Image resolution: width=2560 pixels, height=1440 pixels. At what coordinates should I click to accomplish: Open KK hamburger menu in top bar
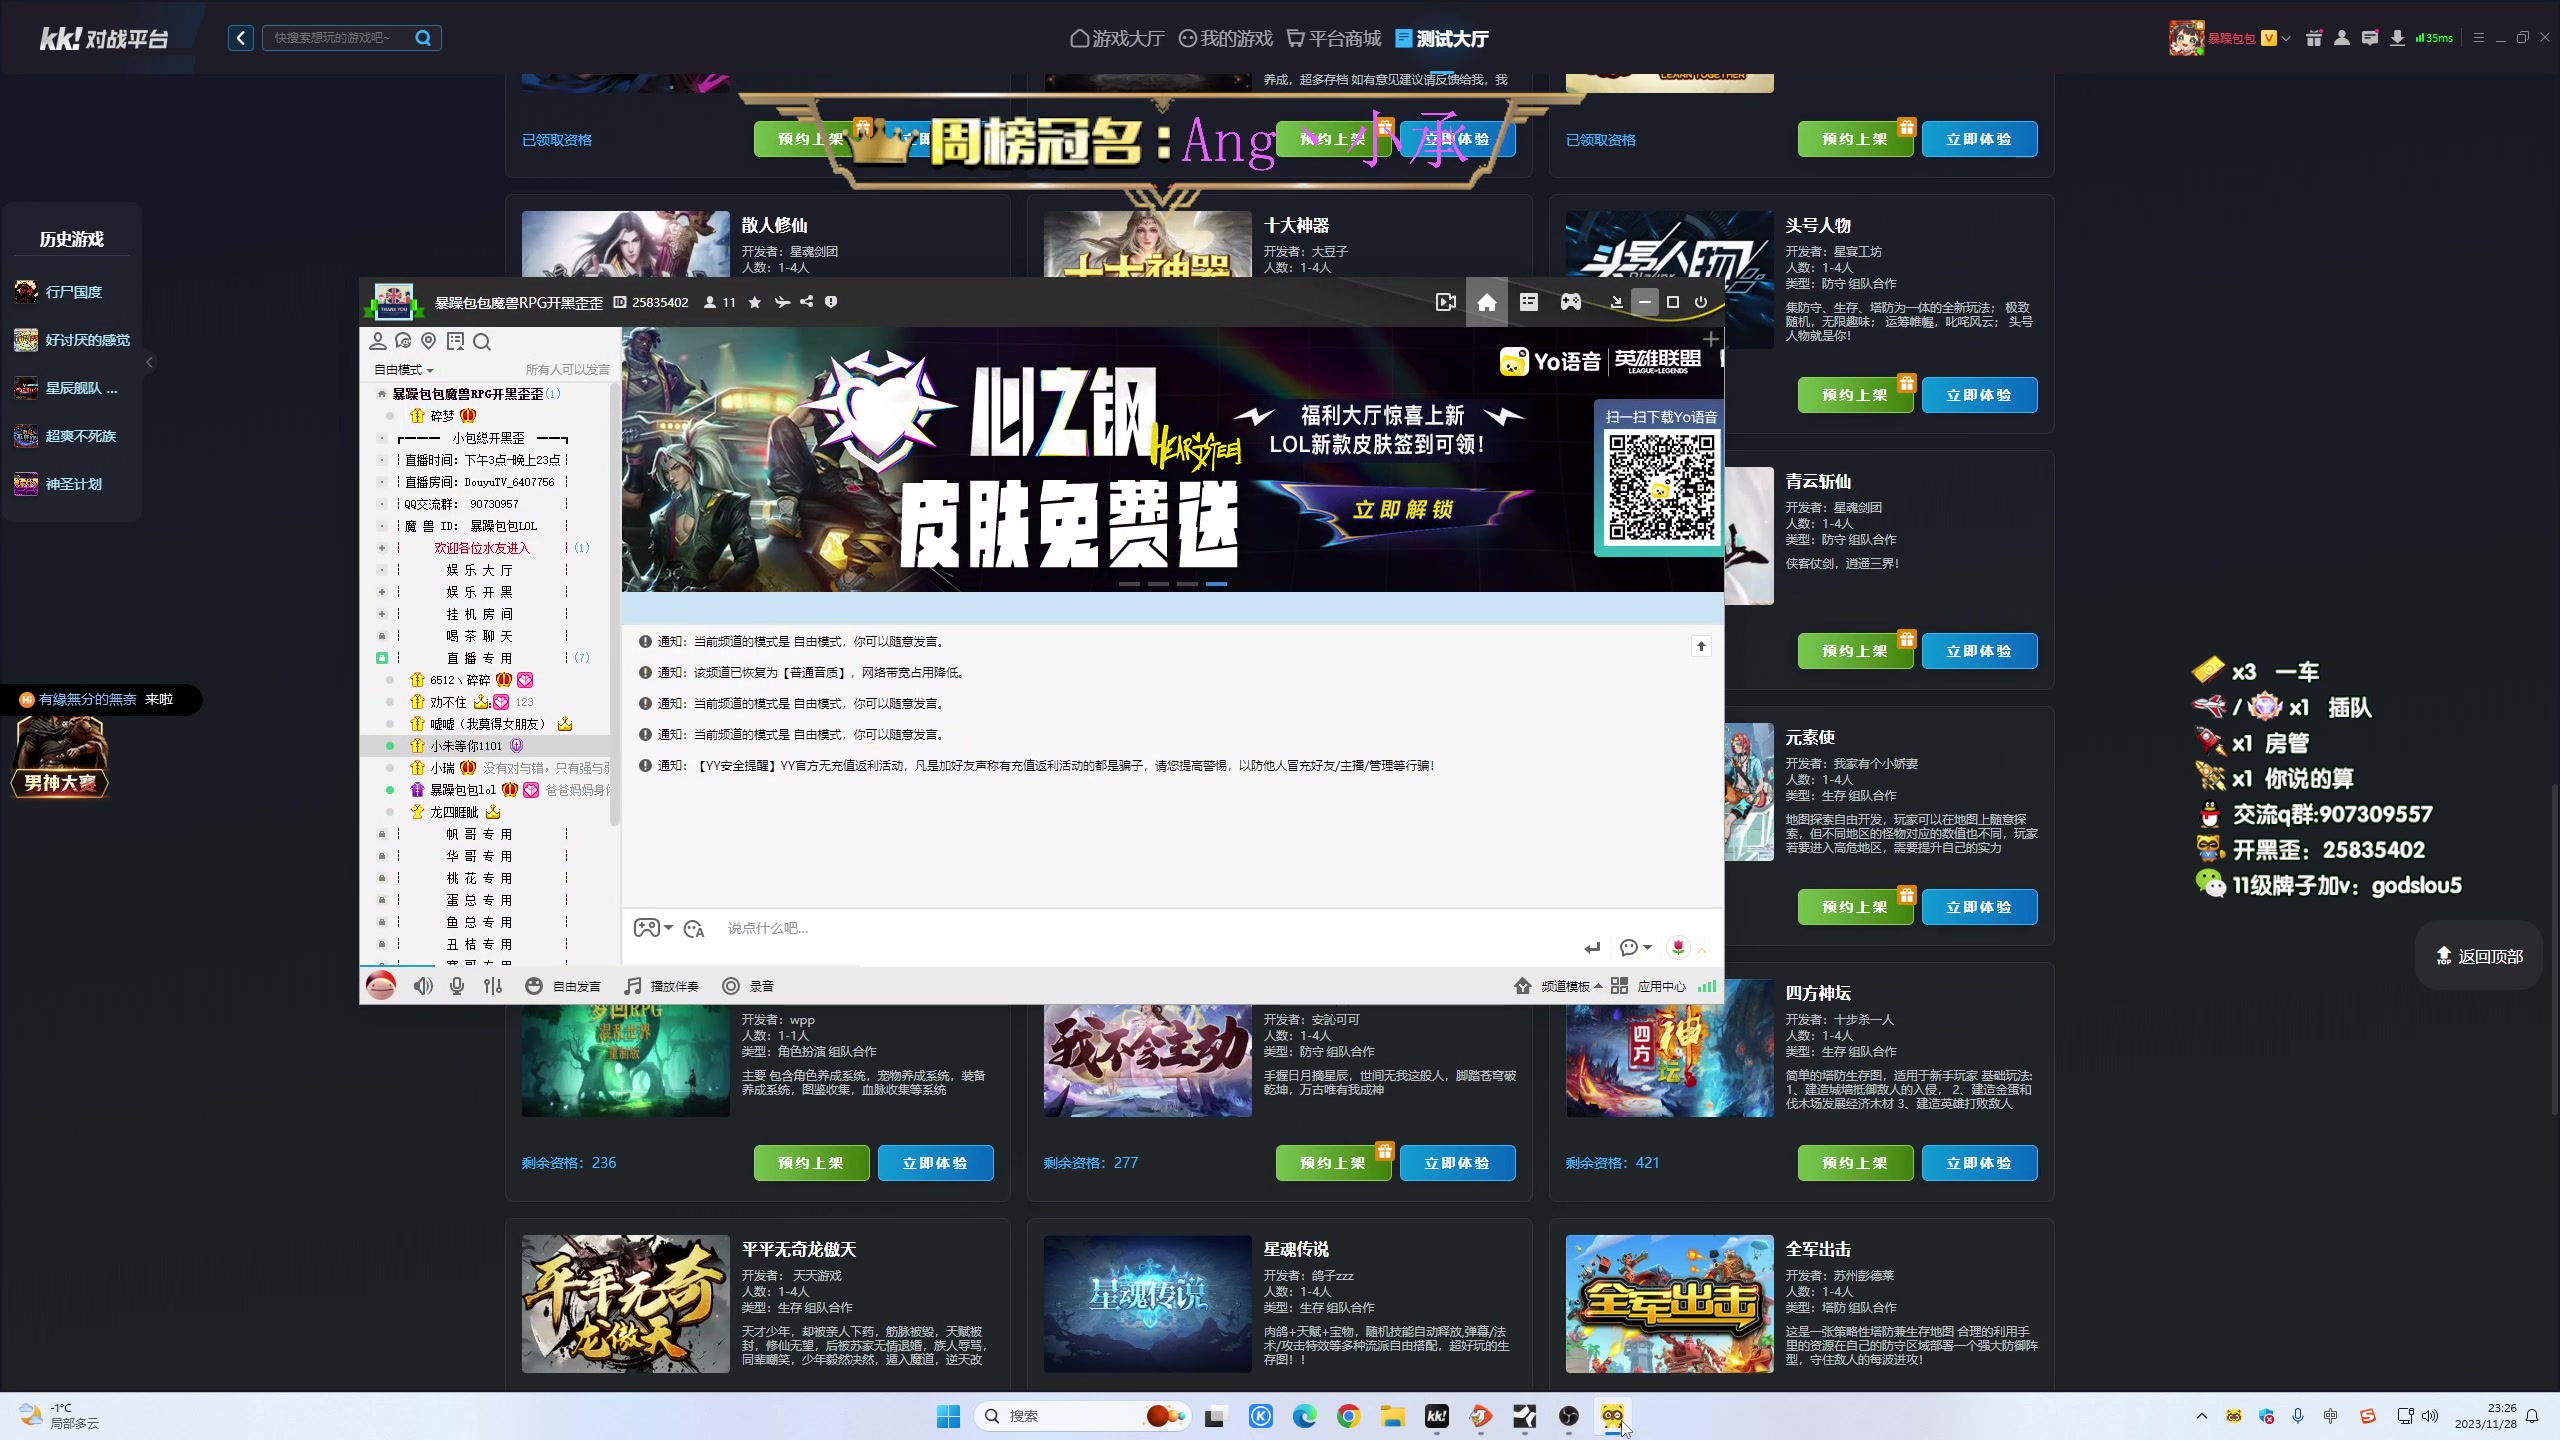click(x=2479, y=38)
